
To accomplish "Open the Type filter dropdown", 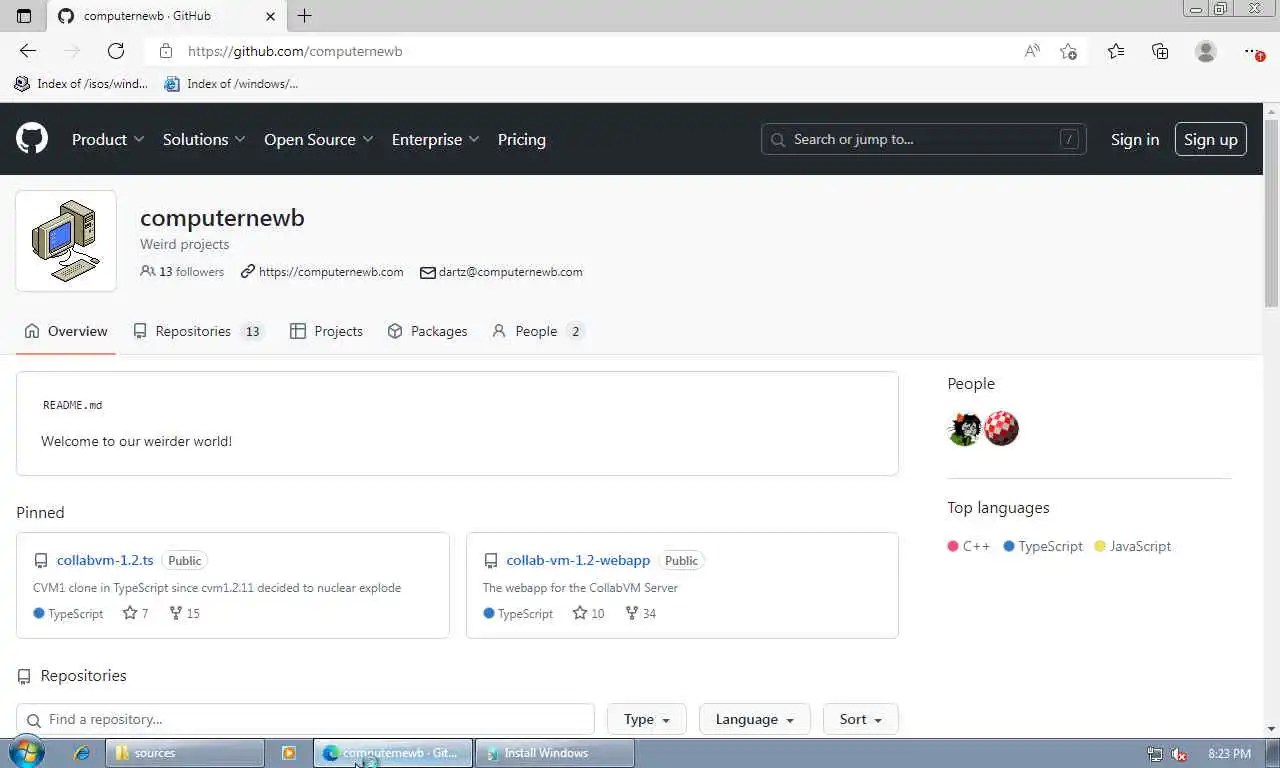I will (646, 719).
